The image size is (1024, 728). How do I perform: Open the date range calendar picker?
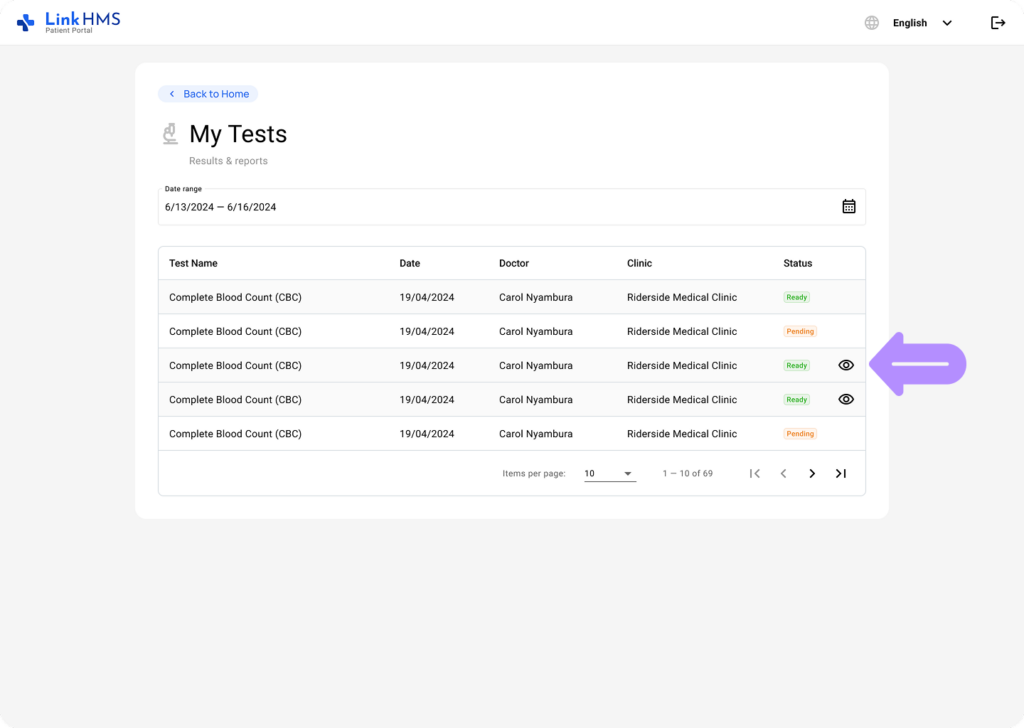pos(848,206)
